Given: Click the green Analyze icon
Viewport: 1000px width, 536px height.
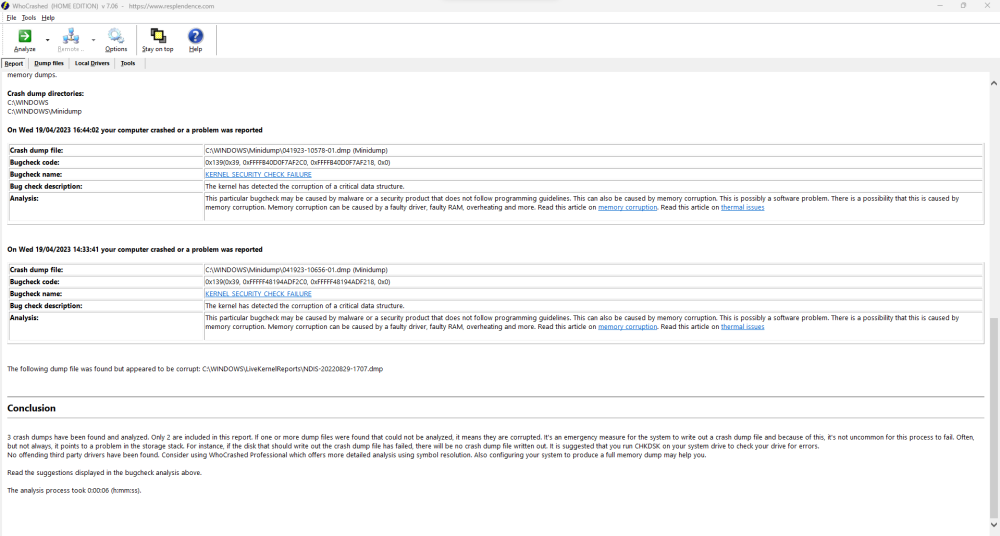Looking at the screenshot, I should point(25,37).
